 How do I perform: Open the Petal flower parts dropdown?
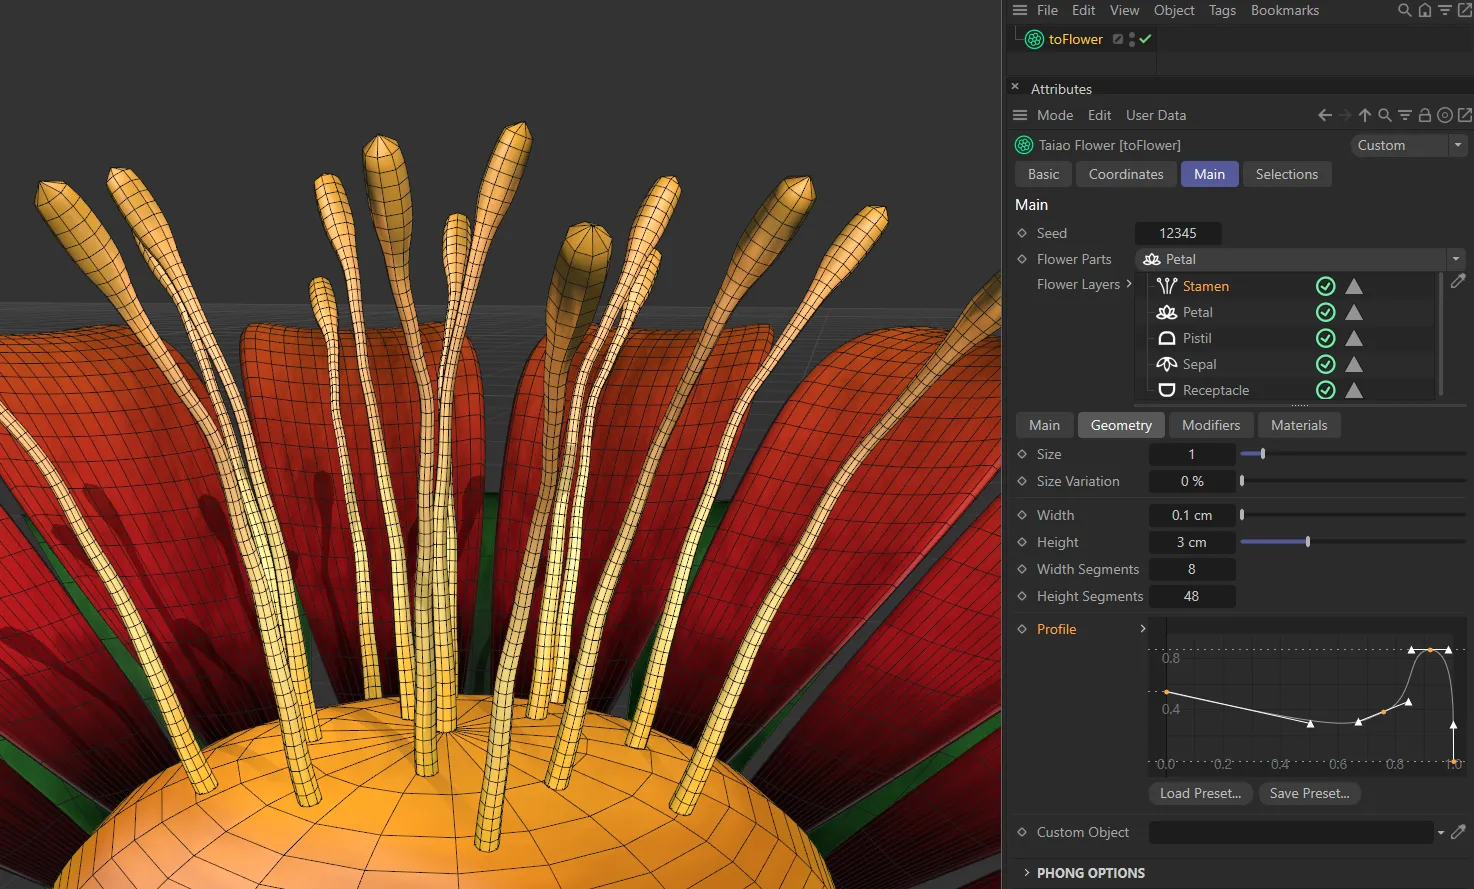pos(1457,258)
